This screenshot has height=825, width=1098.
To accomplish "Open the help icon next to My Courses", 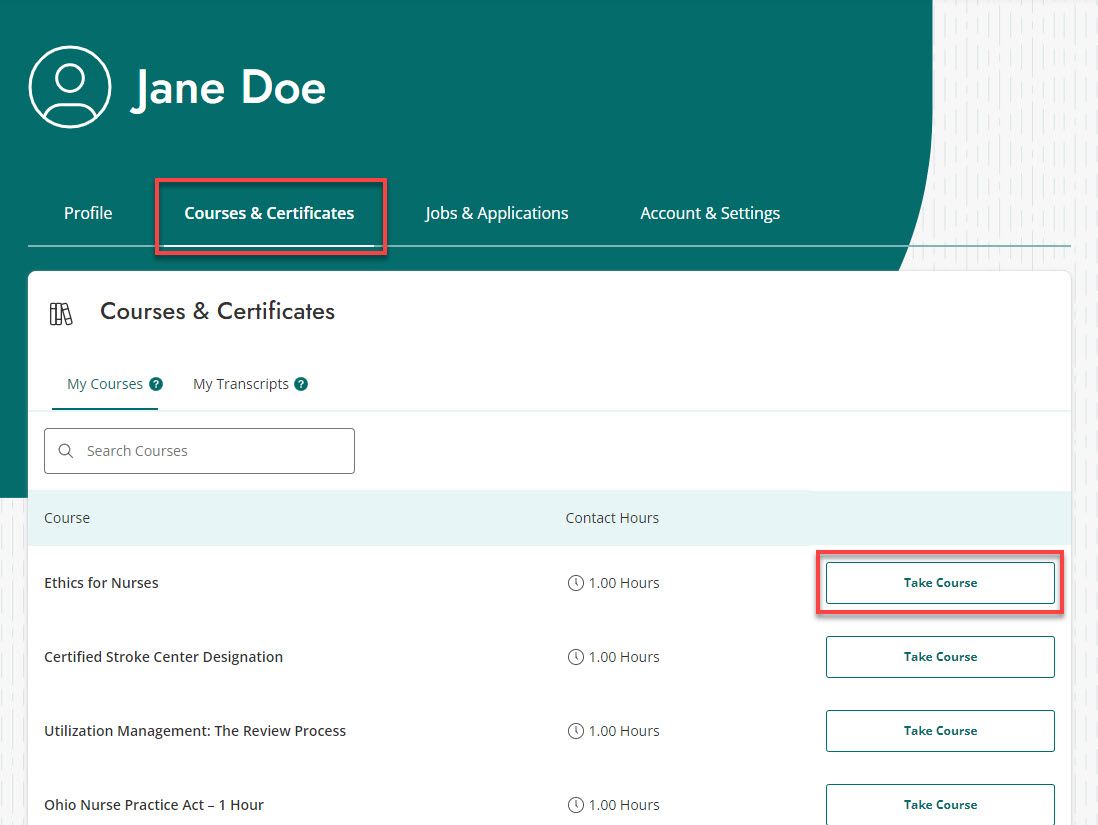I will pos(157,383).
